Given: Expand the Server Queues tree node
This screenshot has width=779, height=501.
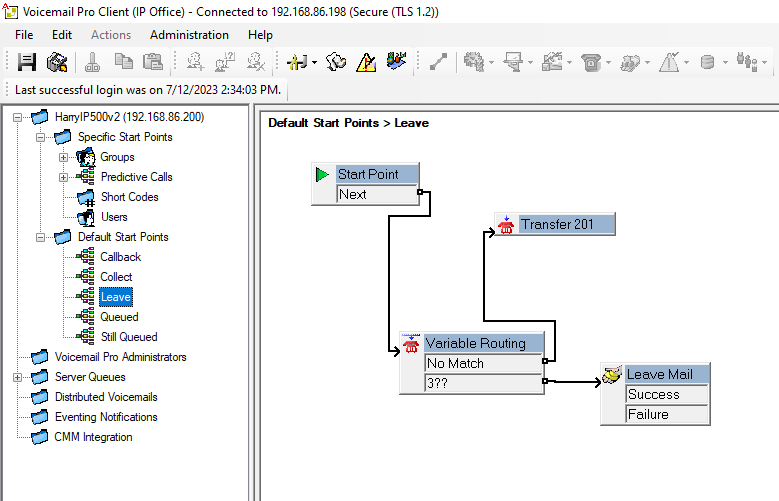Looking at the screenshot, I should click(x=17, y=377).
